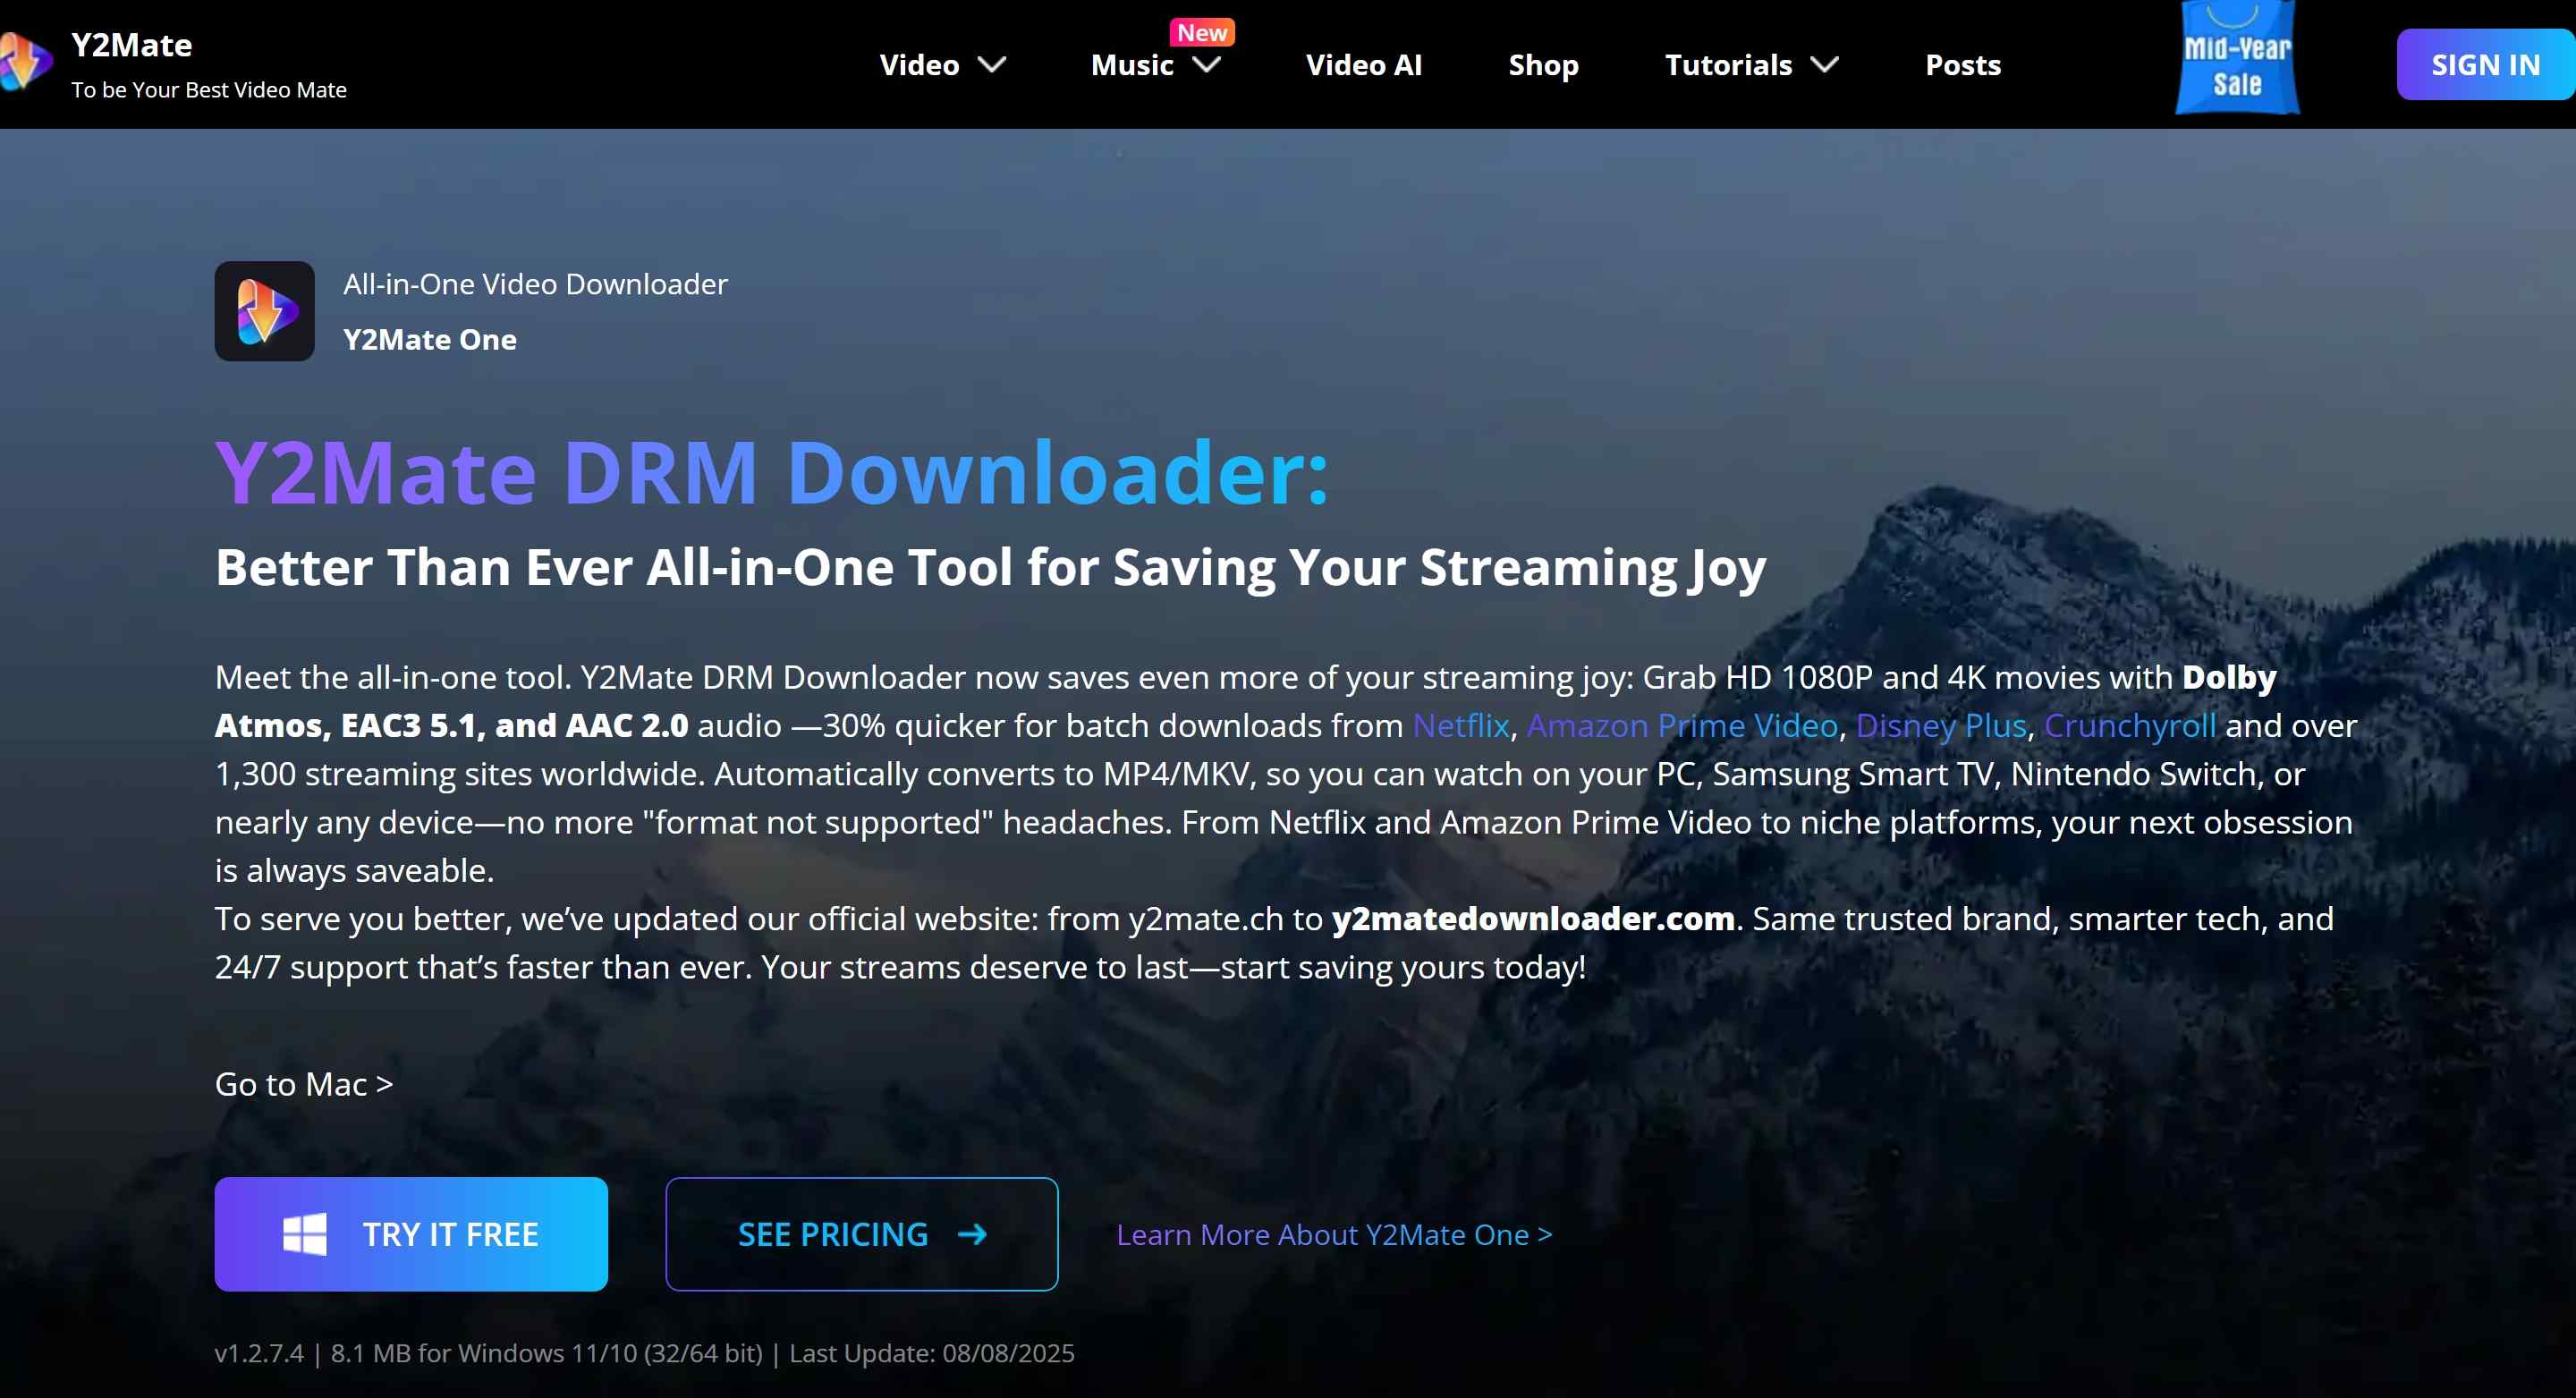The width and height of the screenshot is (2576, 1398).
Task: Follow the Go to Mac link
Action: pos(304,1084)
